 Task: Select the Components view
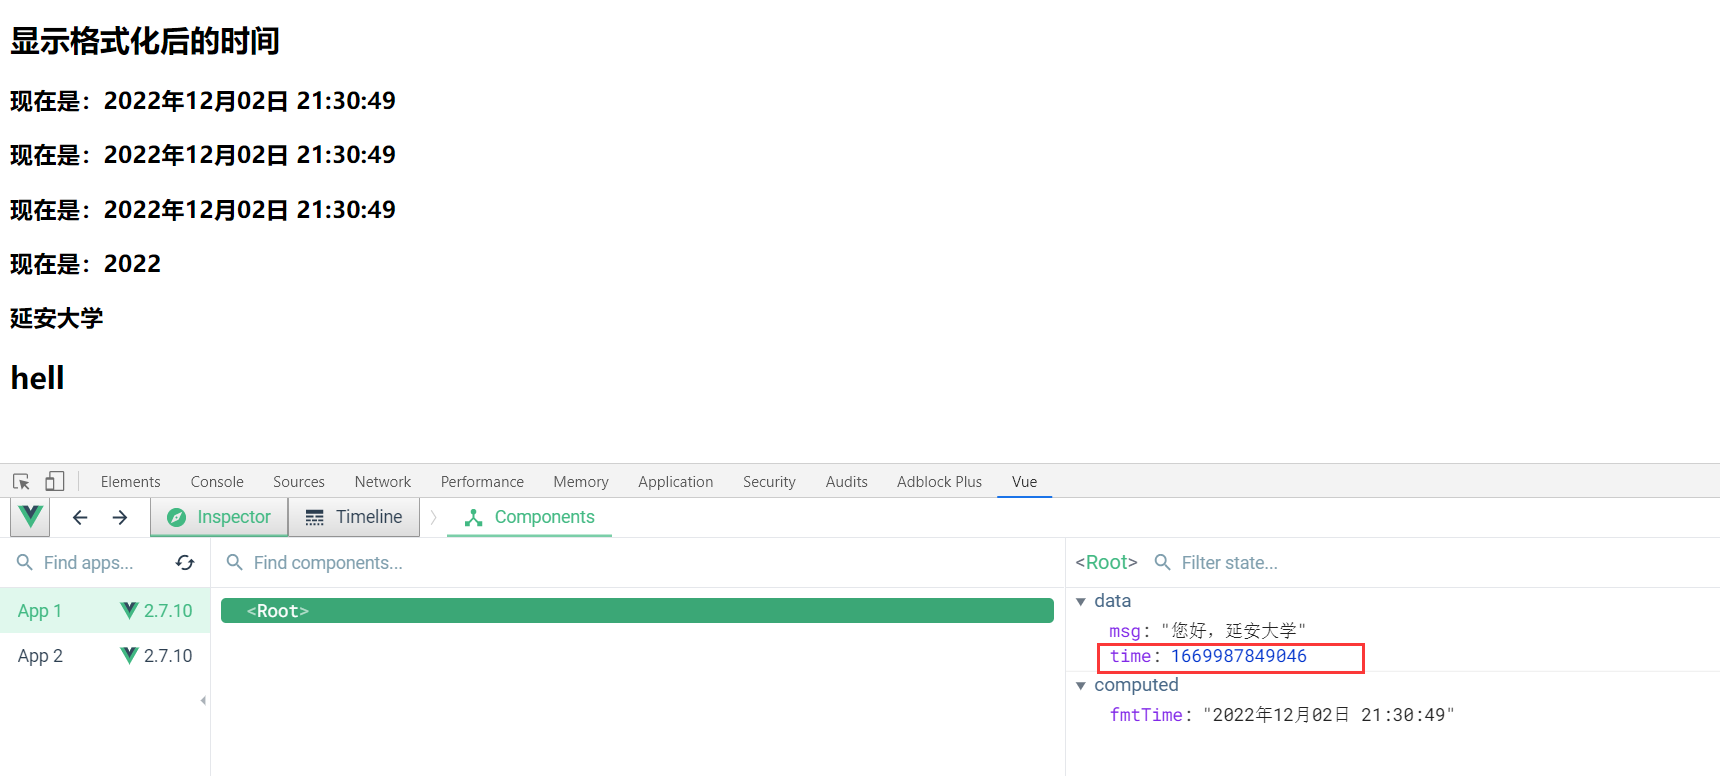[529, 517]
